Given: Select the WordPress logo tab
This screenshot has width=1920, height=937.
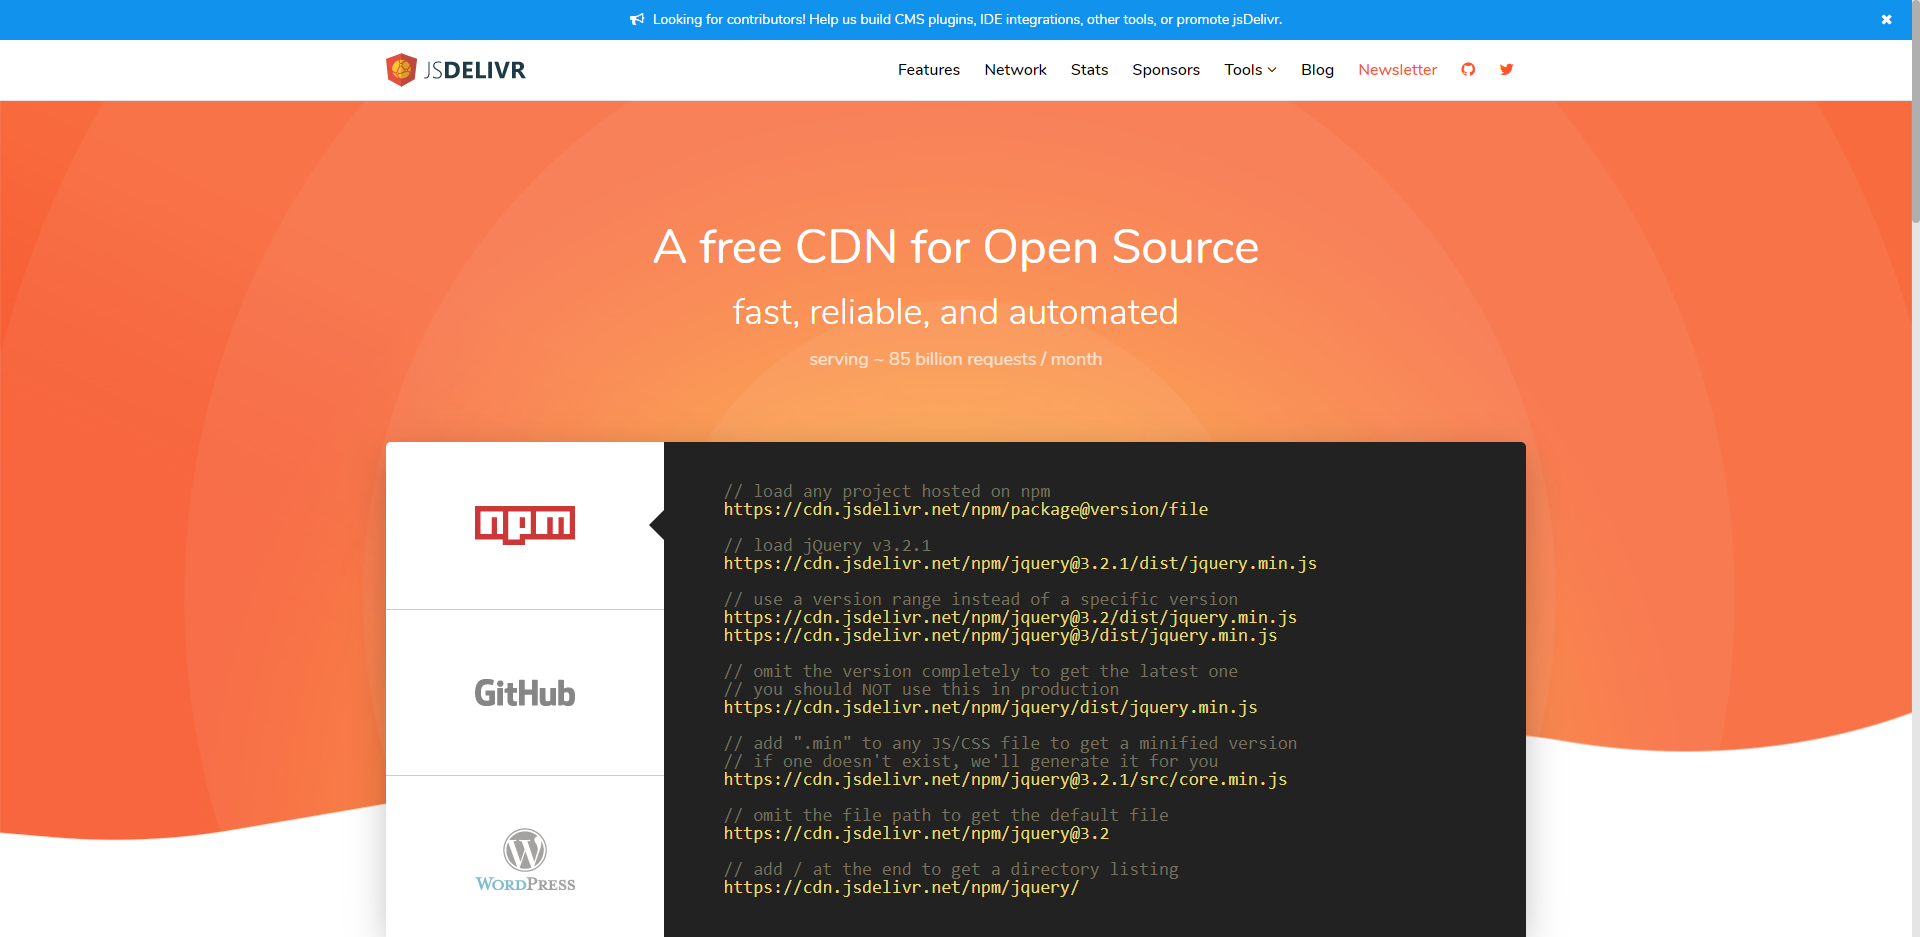Looking at the screenshot, I should pyautogui.click(x=525, y=859).
